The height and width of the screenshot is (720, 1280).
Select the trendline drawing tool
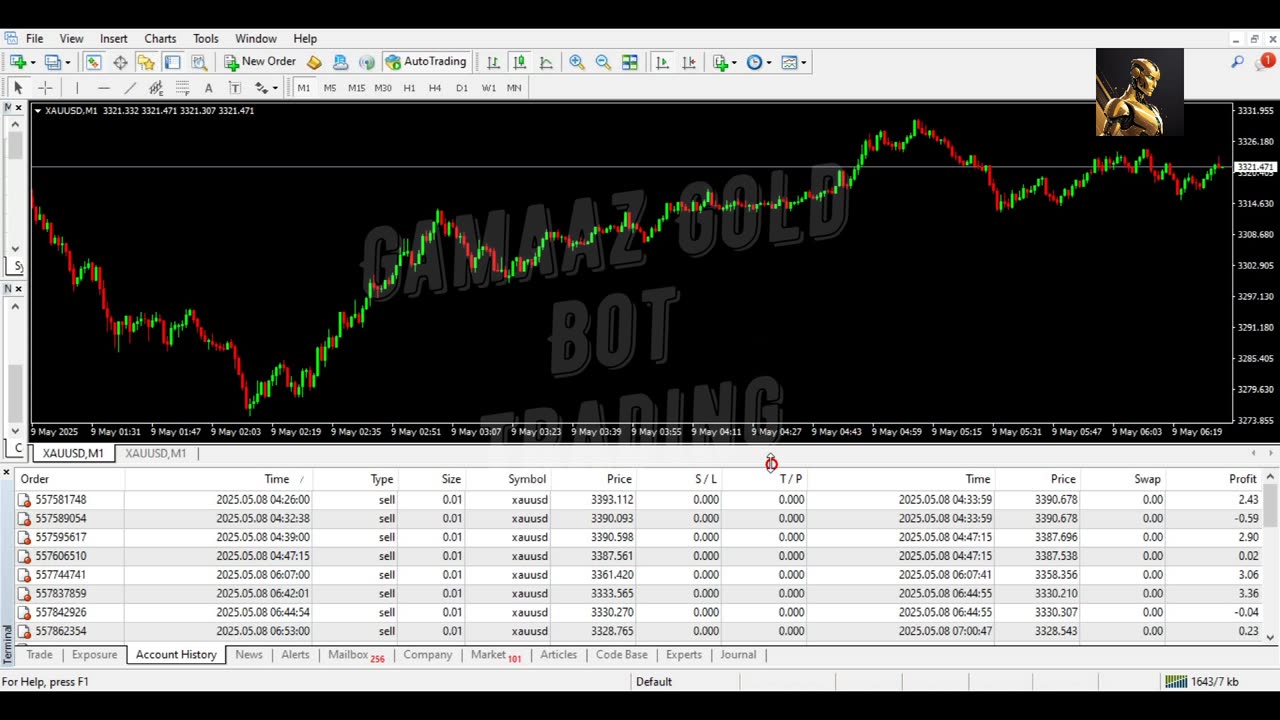129,88
